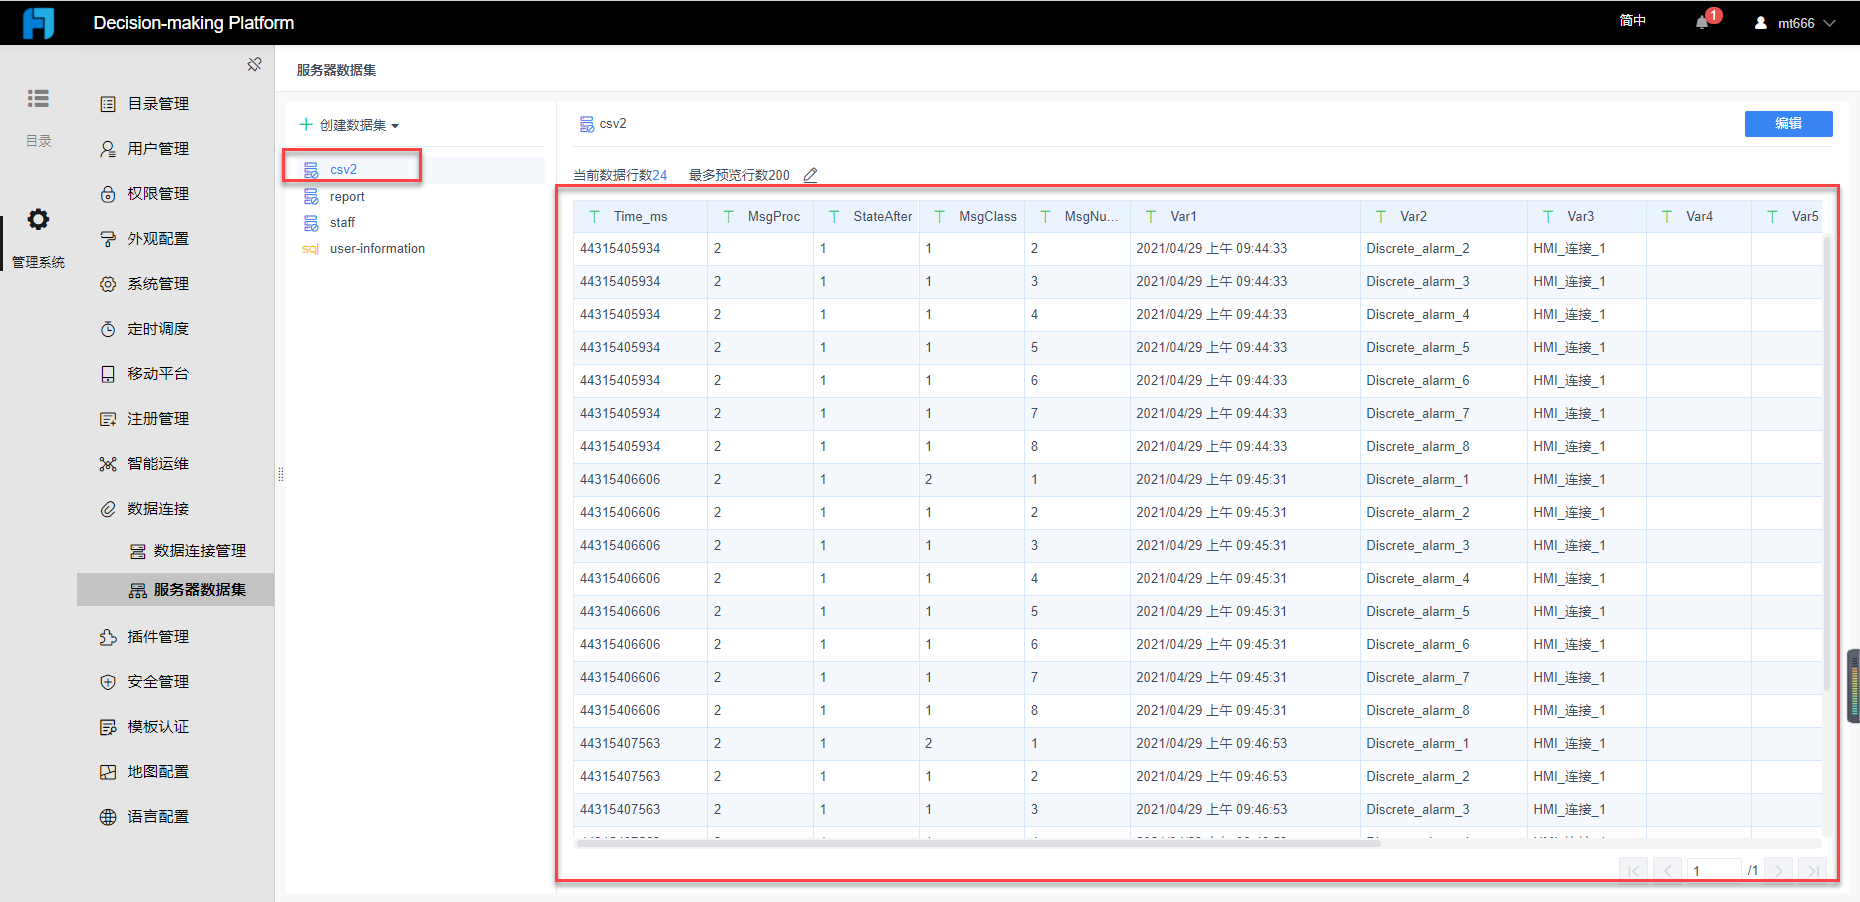1860x902 pixels.
Task: Click the platform logo icon
Action: click(x=38, y=22)
